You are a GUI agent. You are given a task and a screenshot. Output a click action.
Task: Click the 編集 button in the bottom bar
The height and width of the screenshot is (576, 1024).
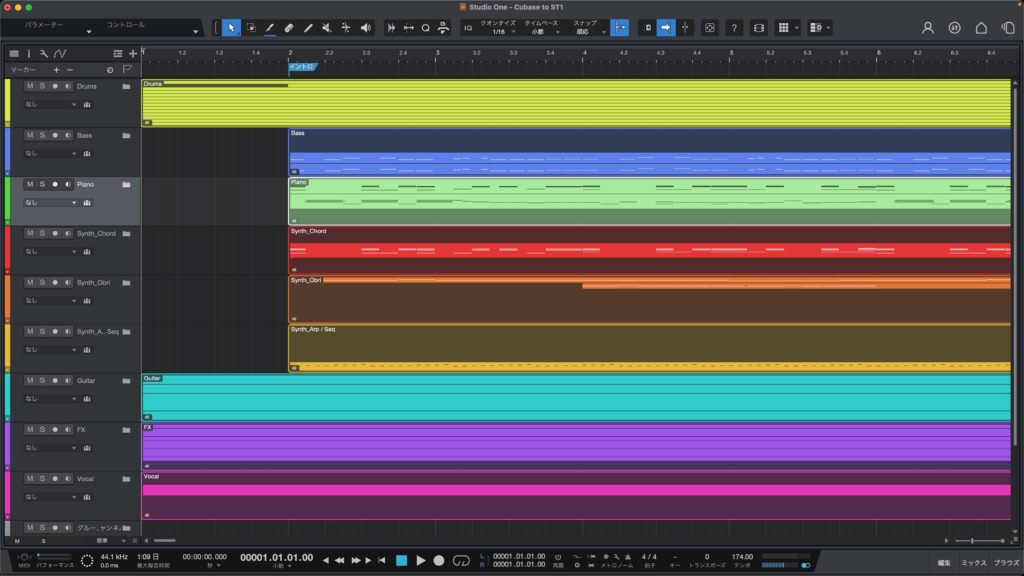pos(945,561)
